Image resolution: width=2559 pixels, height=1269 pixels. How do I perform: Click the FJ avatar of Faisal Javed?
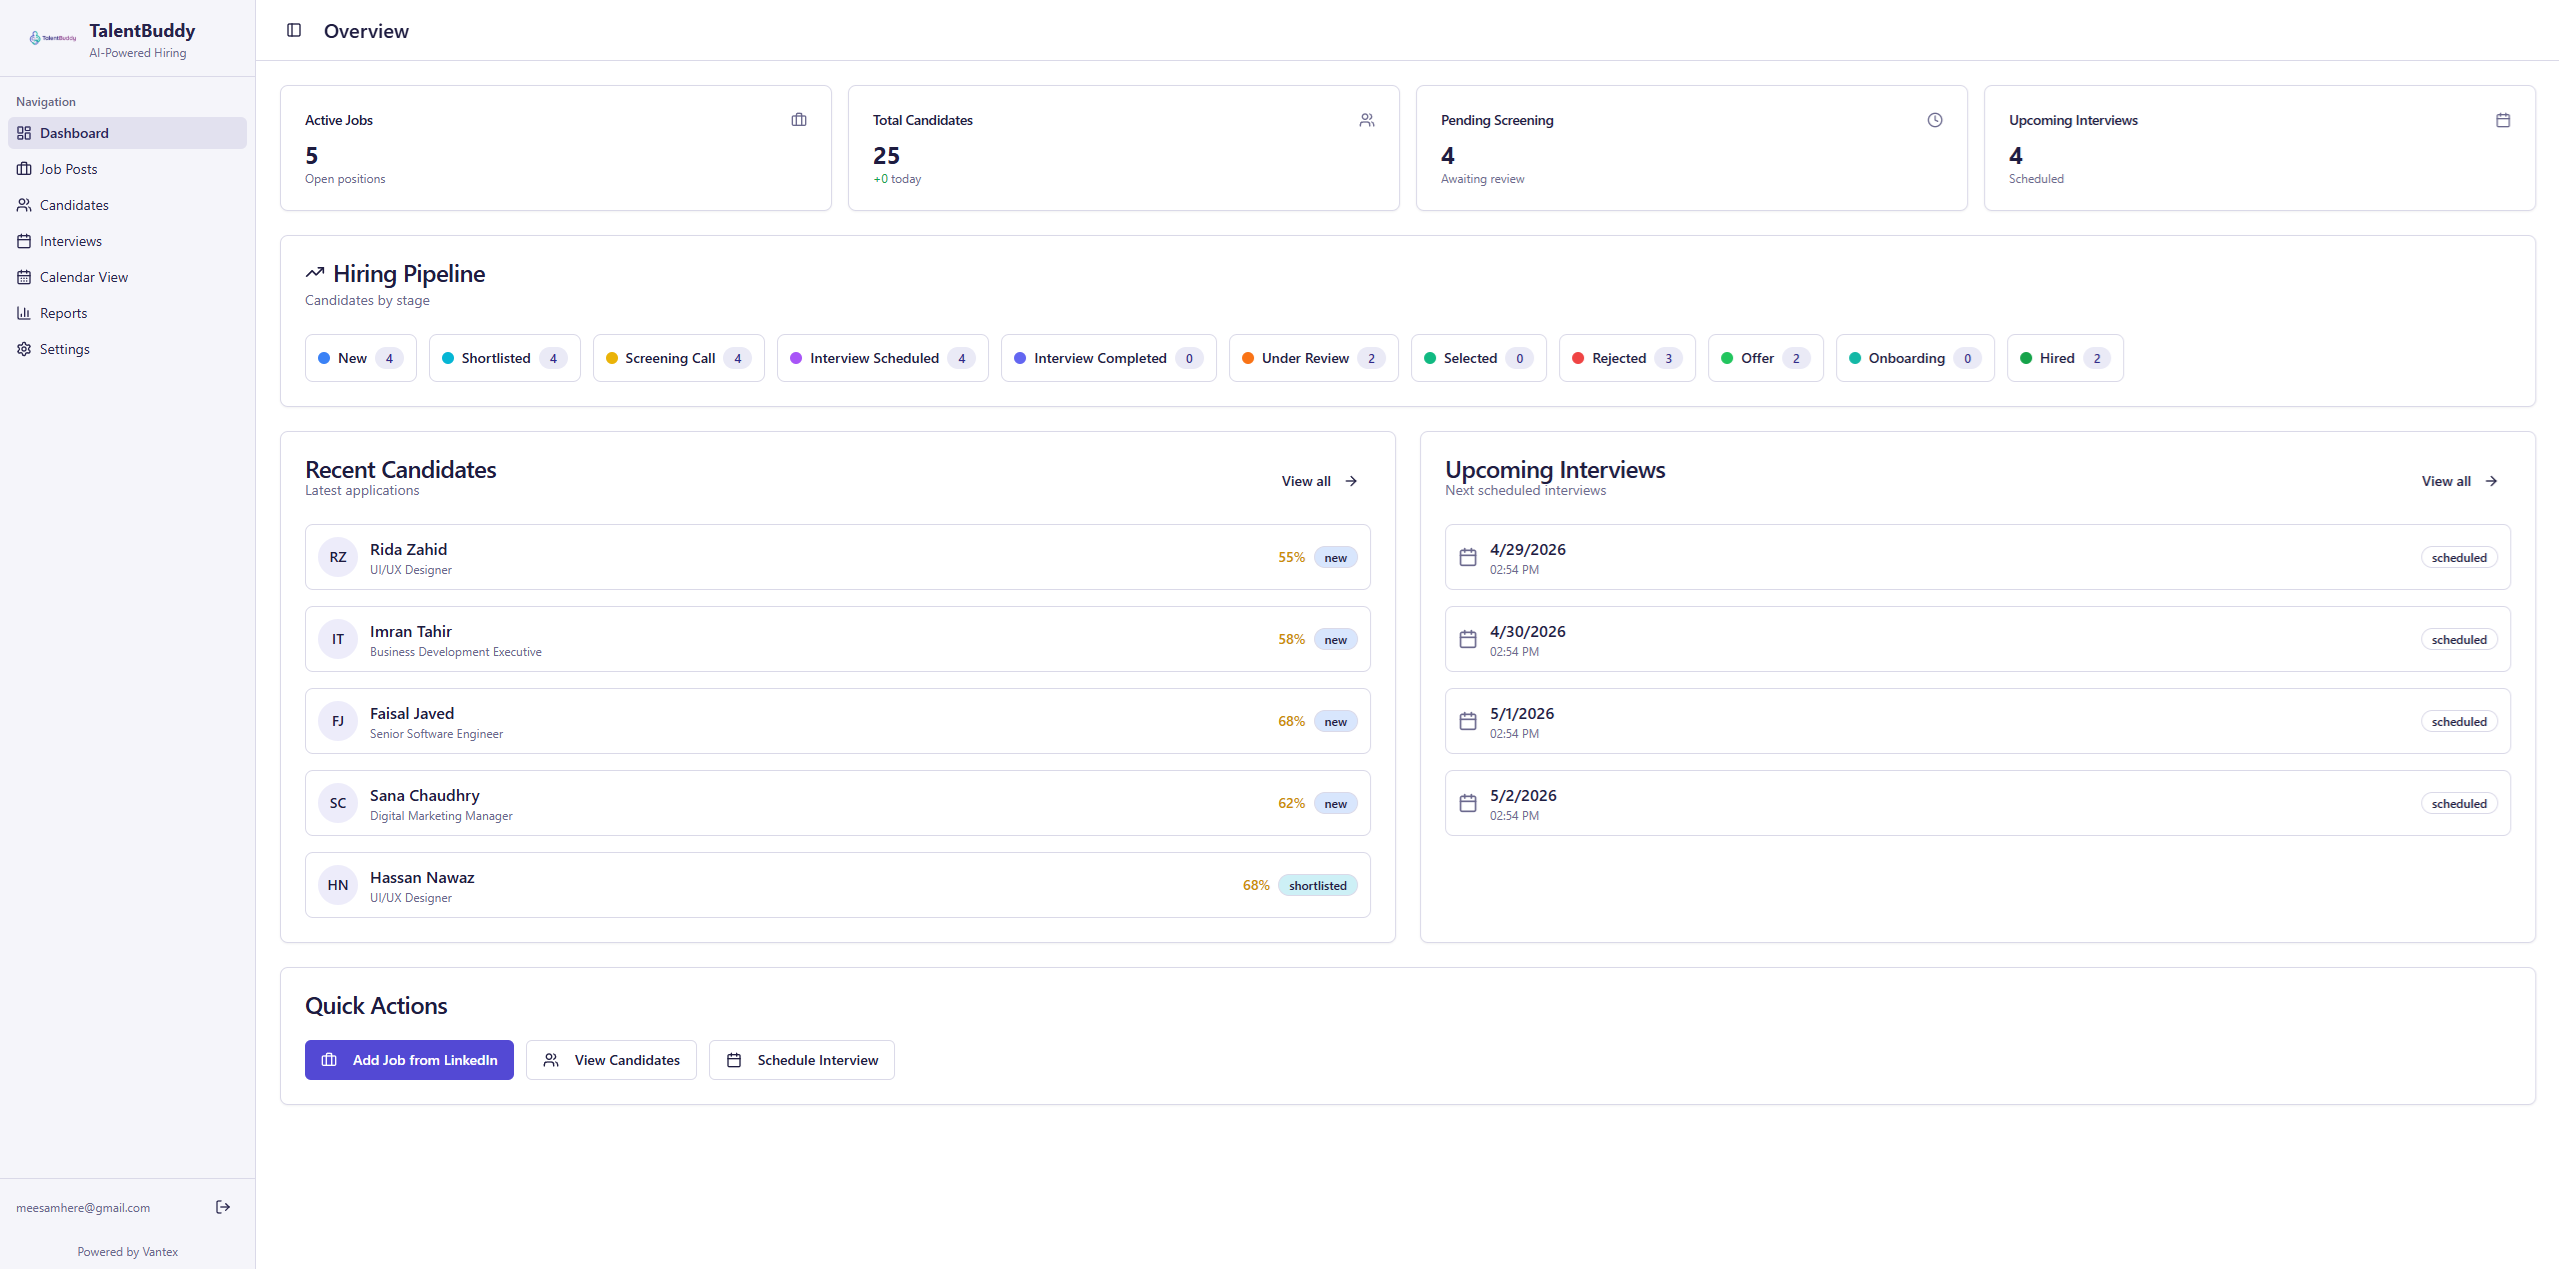(338, 721)
